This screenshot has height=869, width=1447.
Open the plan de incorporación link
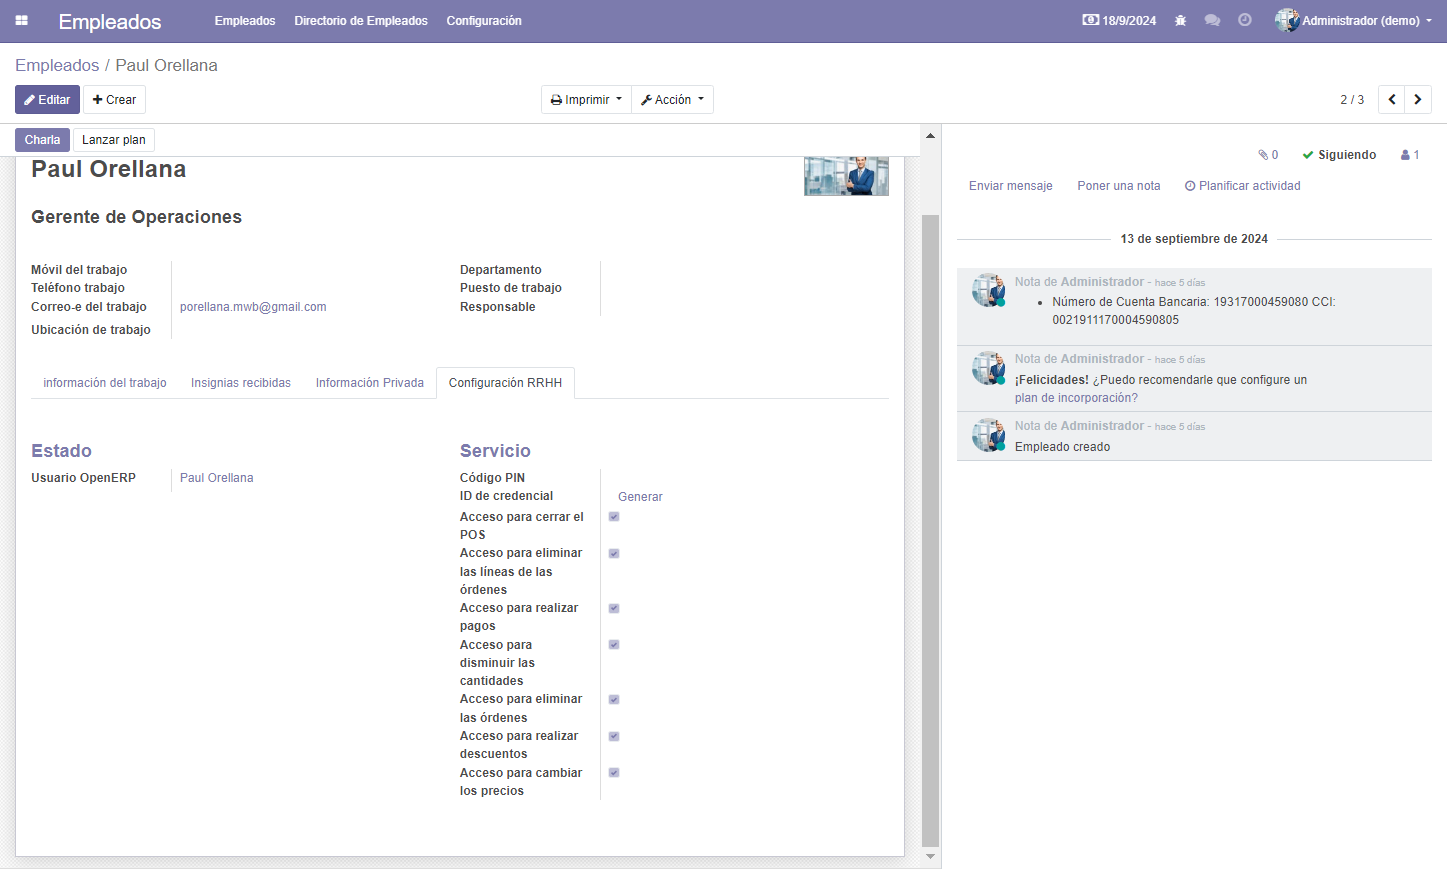pyautogui.click(x=1076, y=398)
